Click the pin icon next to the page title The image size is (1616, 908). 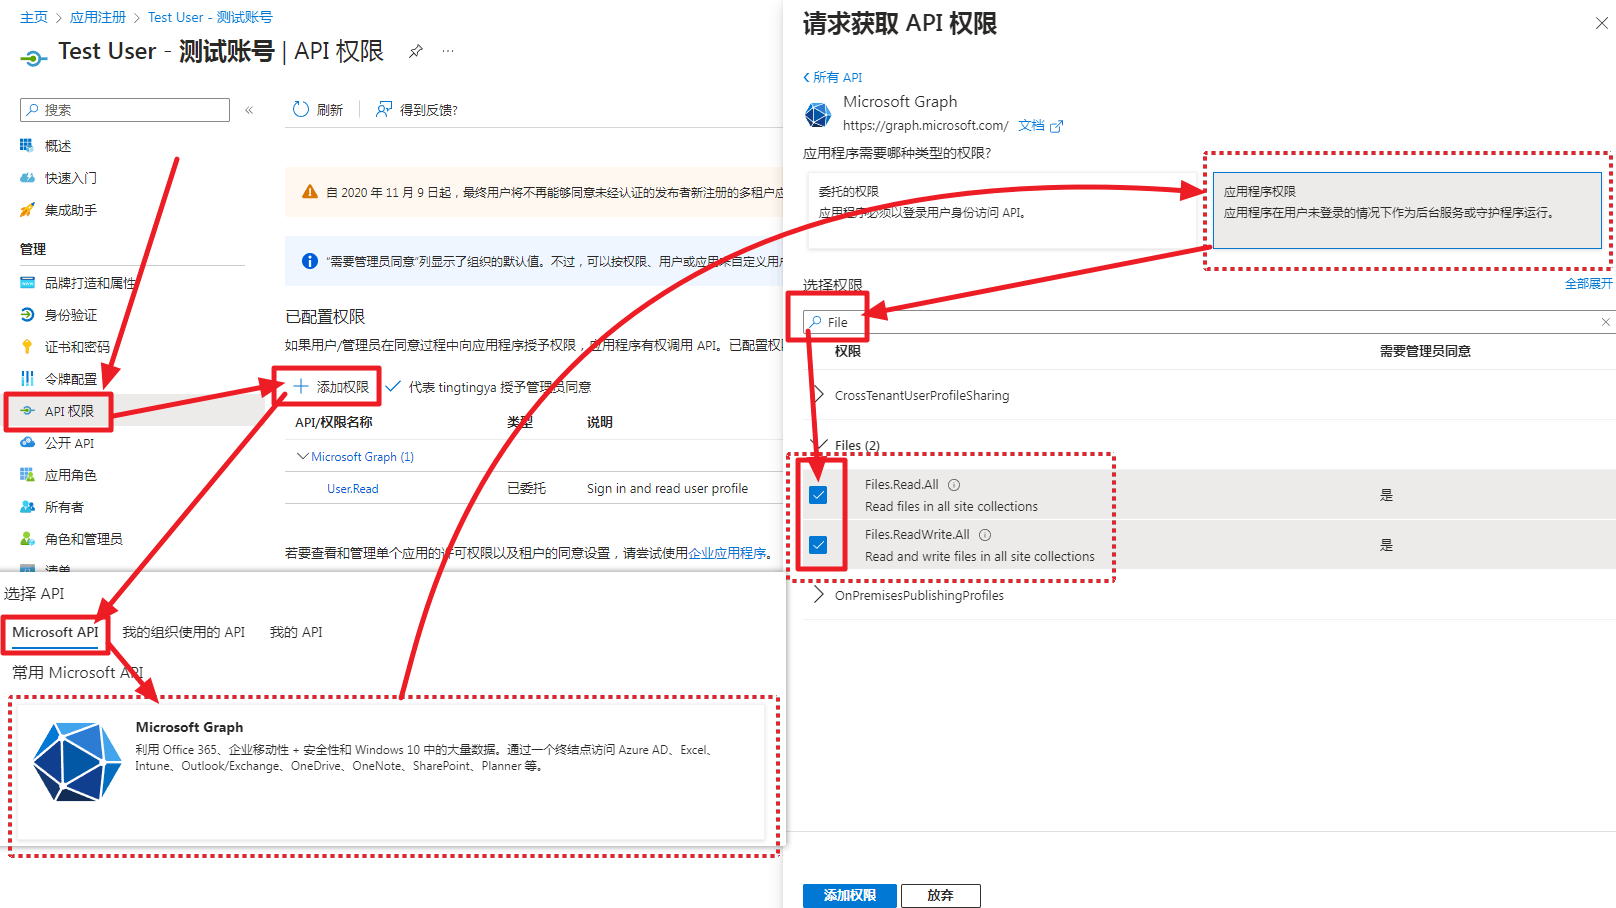coord(416,51)
